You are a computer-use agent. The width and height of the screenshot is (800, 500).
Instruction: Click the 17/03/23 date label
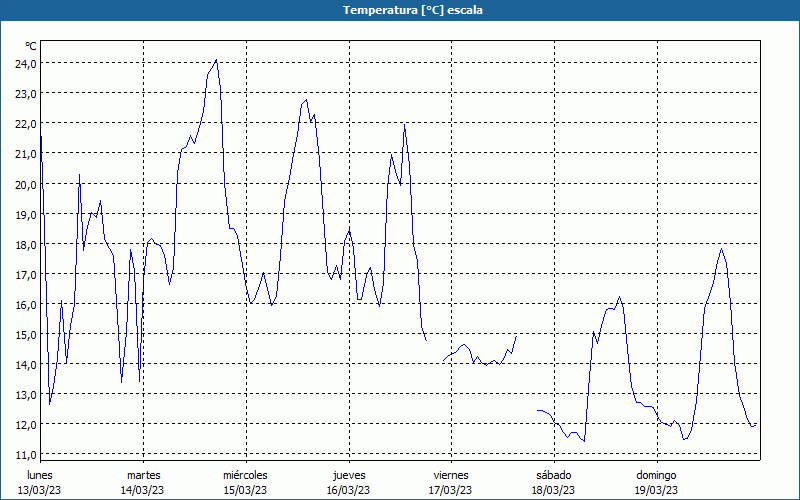click(451, 491)
